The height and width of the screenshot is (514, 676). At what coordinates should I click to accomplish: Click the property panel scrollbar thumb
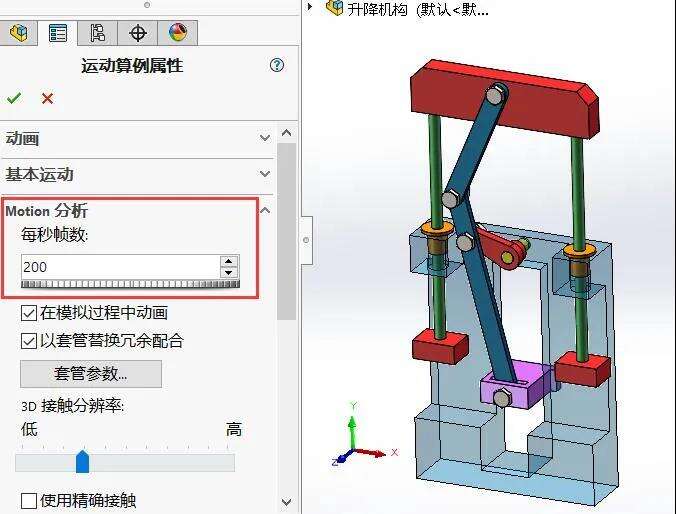pos(287,231)
